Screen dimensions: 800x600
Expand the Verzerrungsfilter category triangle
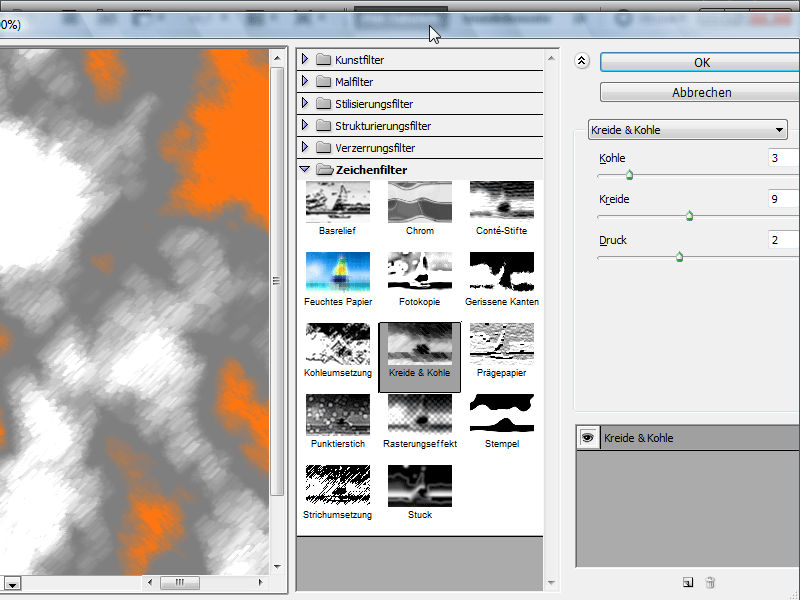click(305, 147)
